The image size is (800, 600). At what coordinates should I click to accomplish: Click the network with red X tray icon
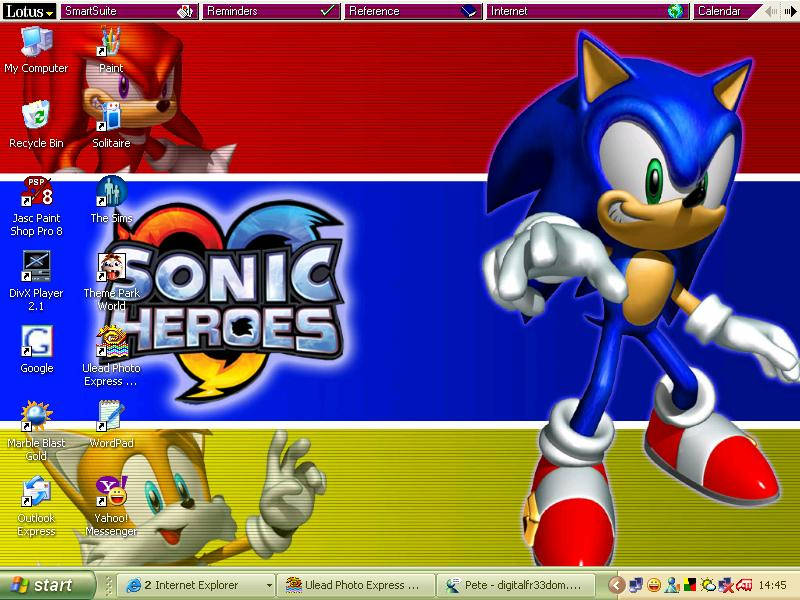click(726, 585)
